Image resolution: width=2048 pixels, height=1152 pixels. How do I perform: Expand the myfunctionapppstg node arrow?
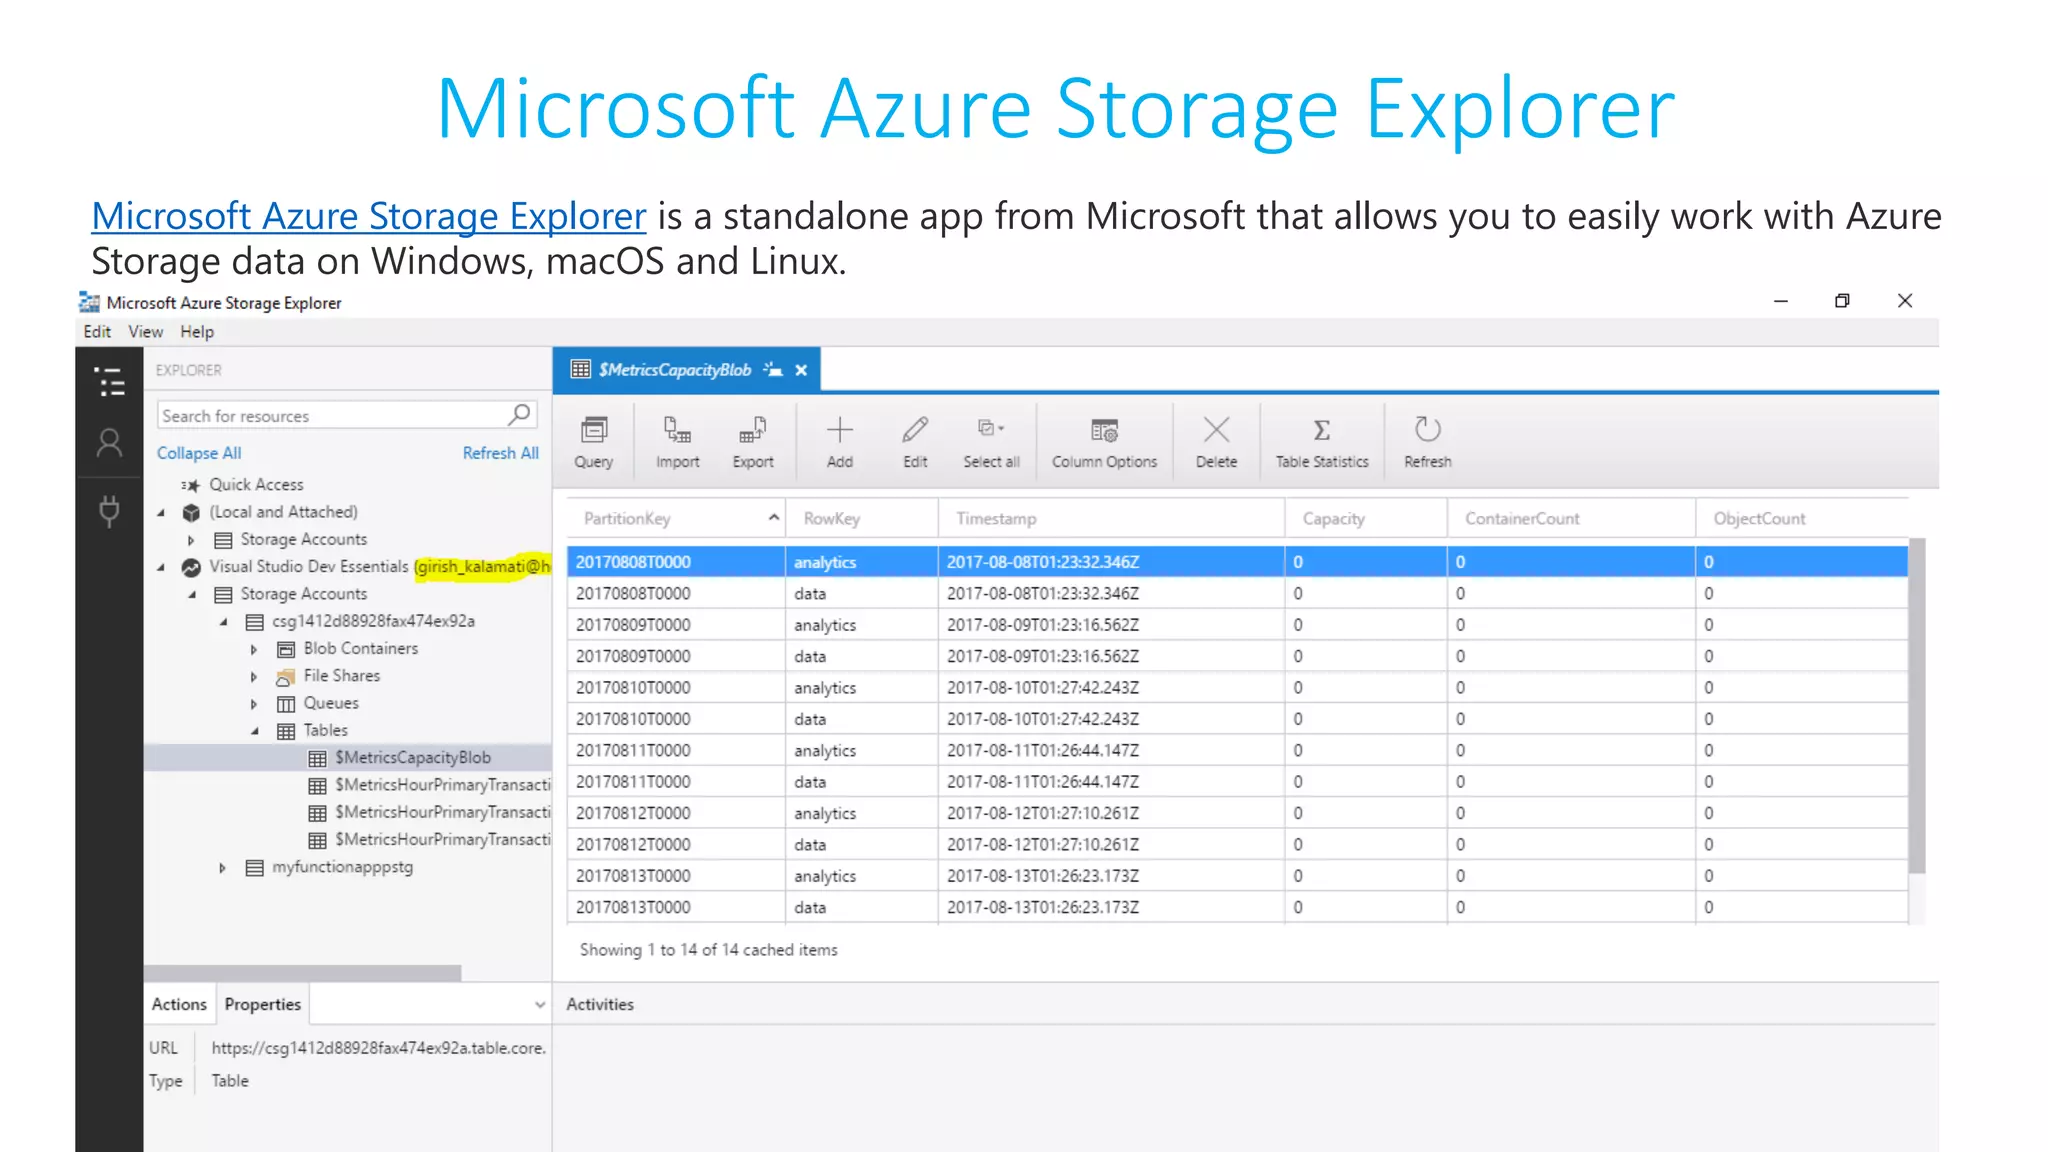pos(222,868)
